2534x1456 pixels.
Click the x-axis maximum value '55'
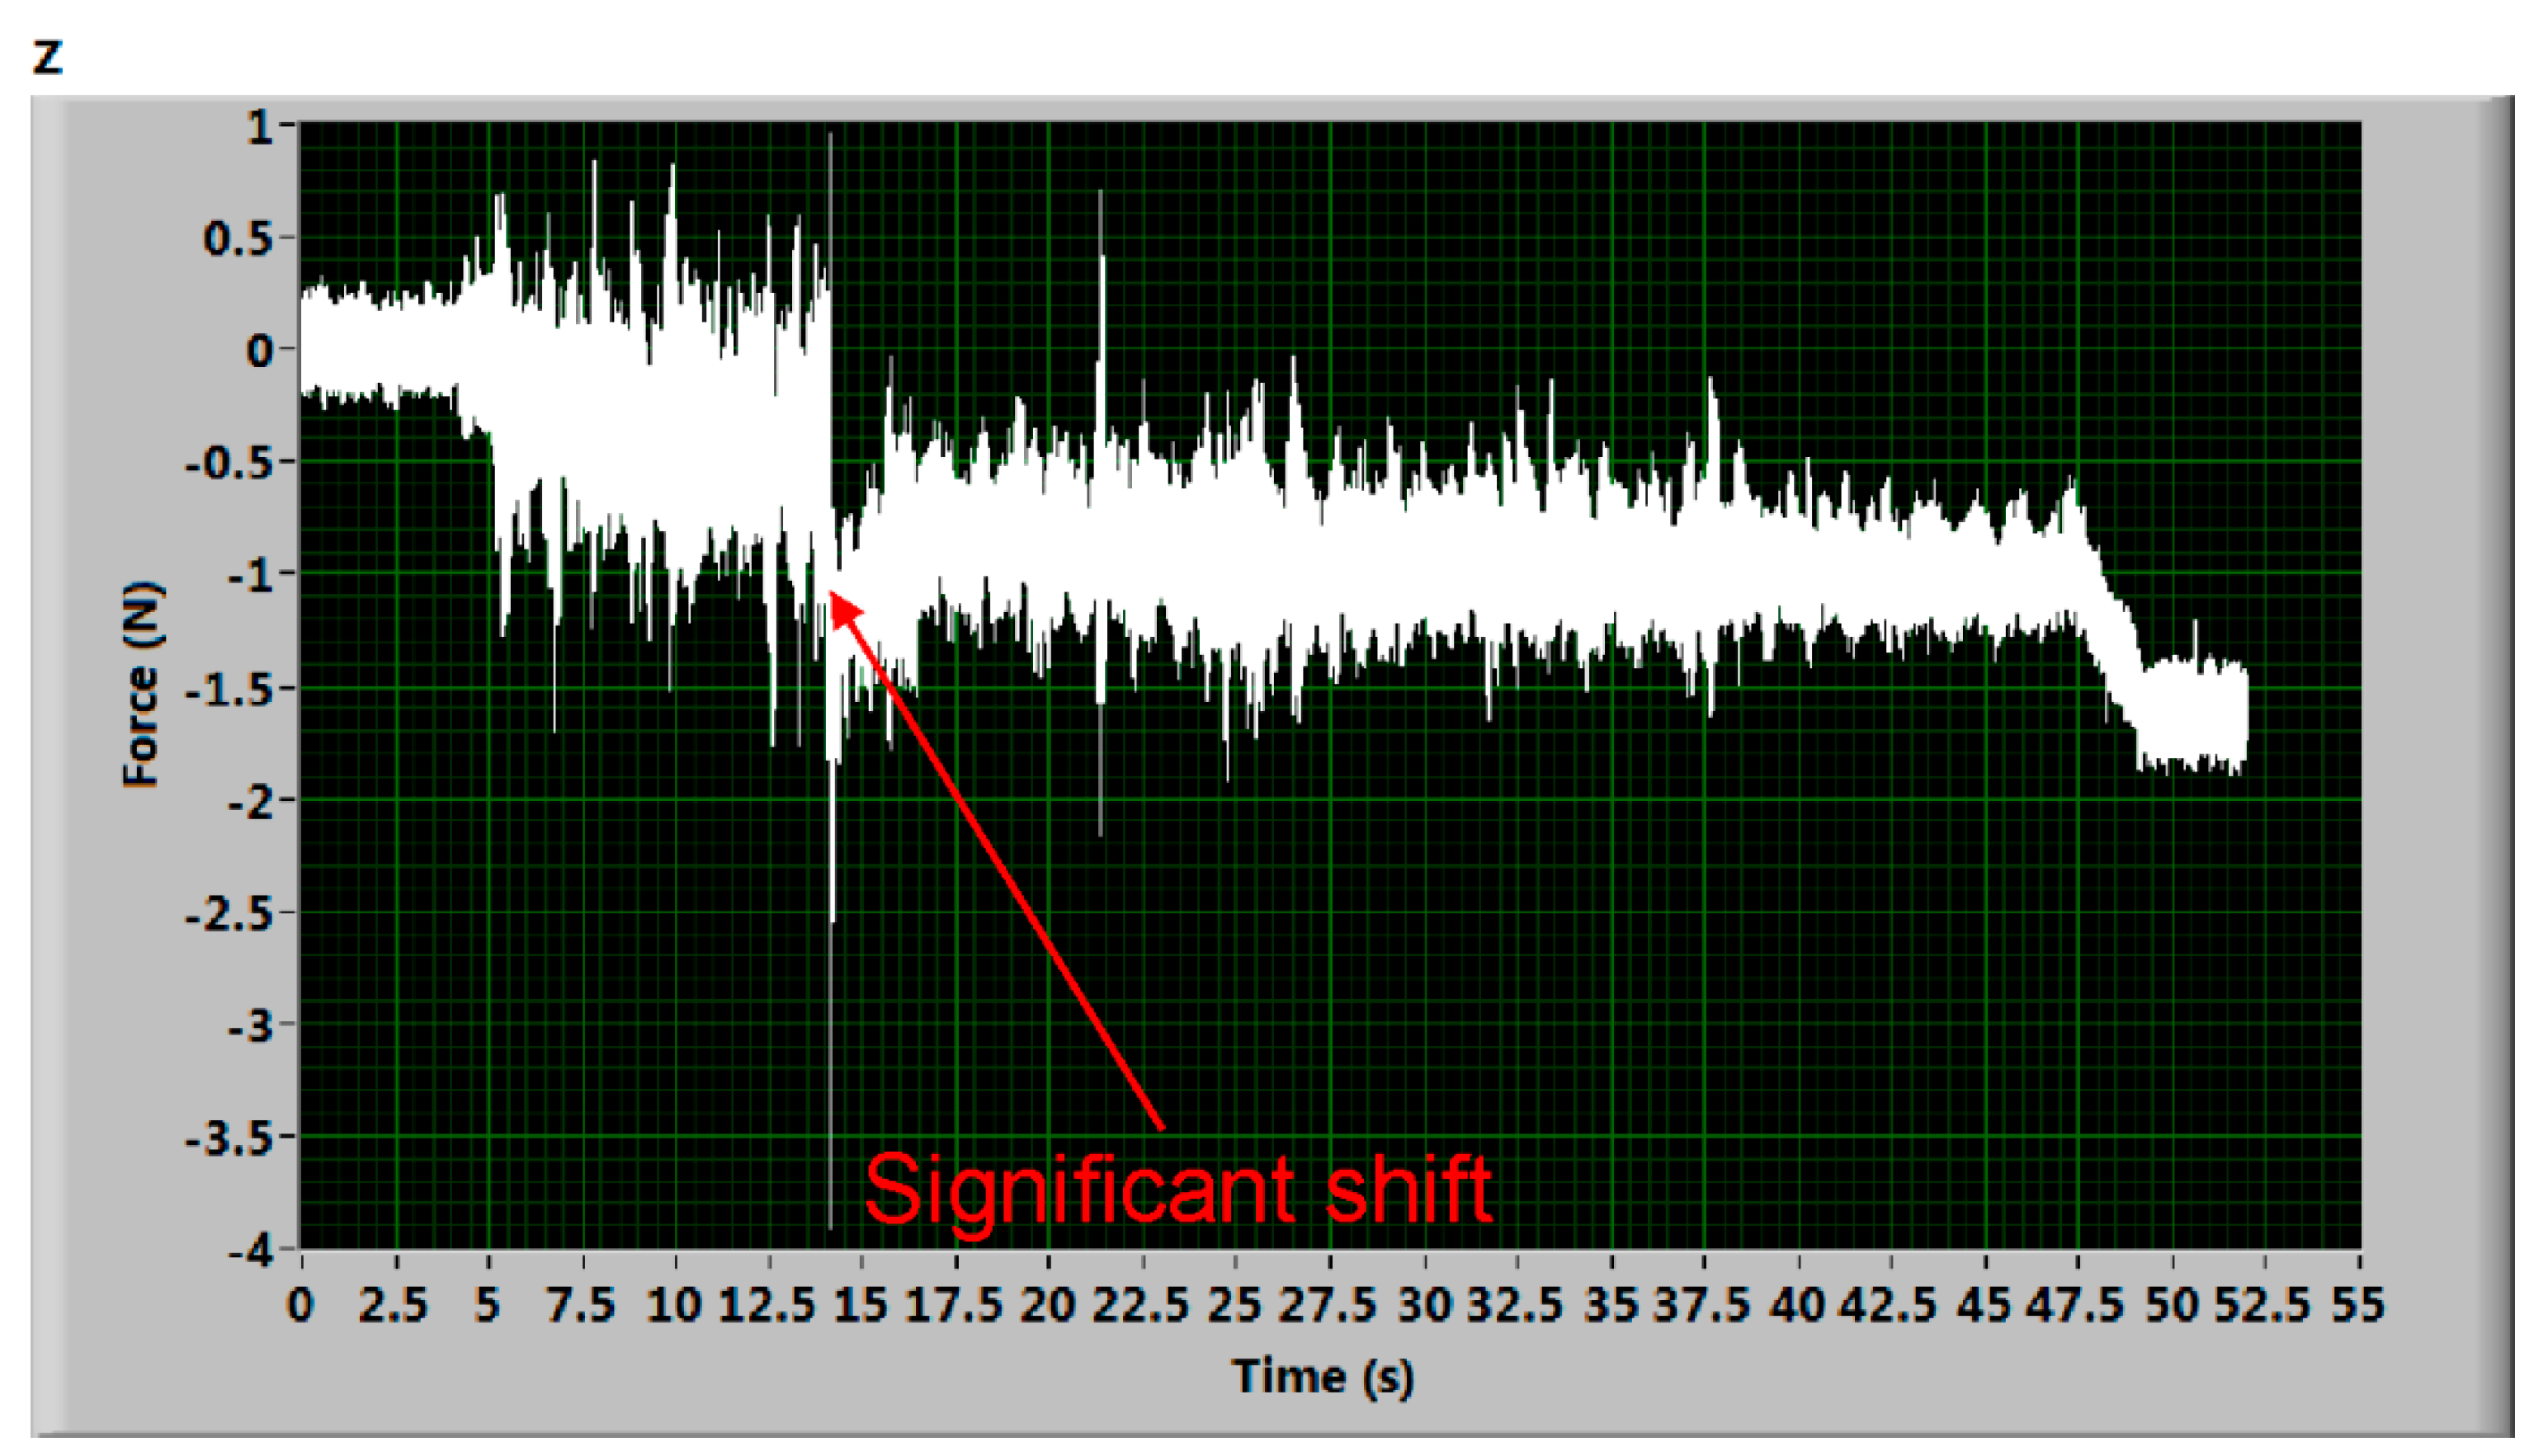pos(2357,1305)
